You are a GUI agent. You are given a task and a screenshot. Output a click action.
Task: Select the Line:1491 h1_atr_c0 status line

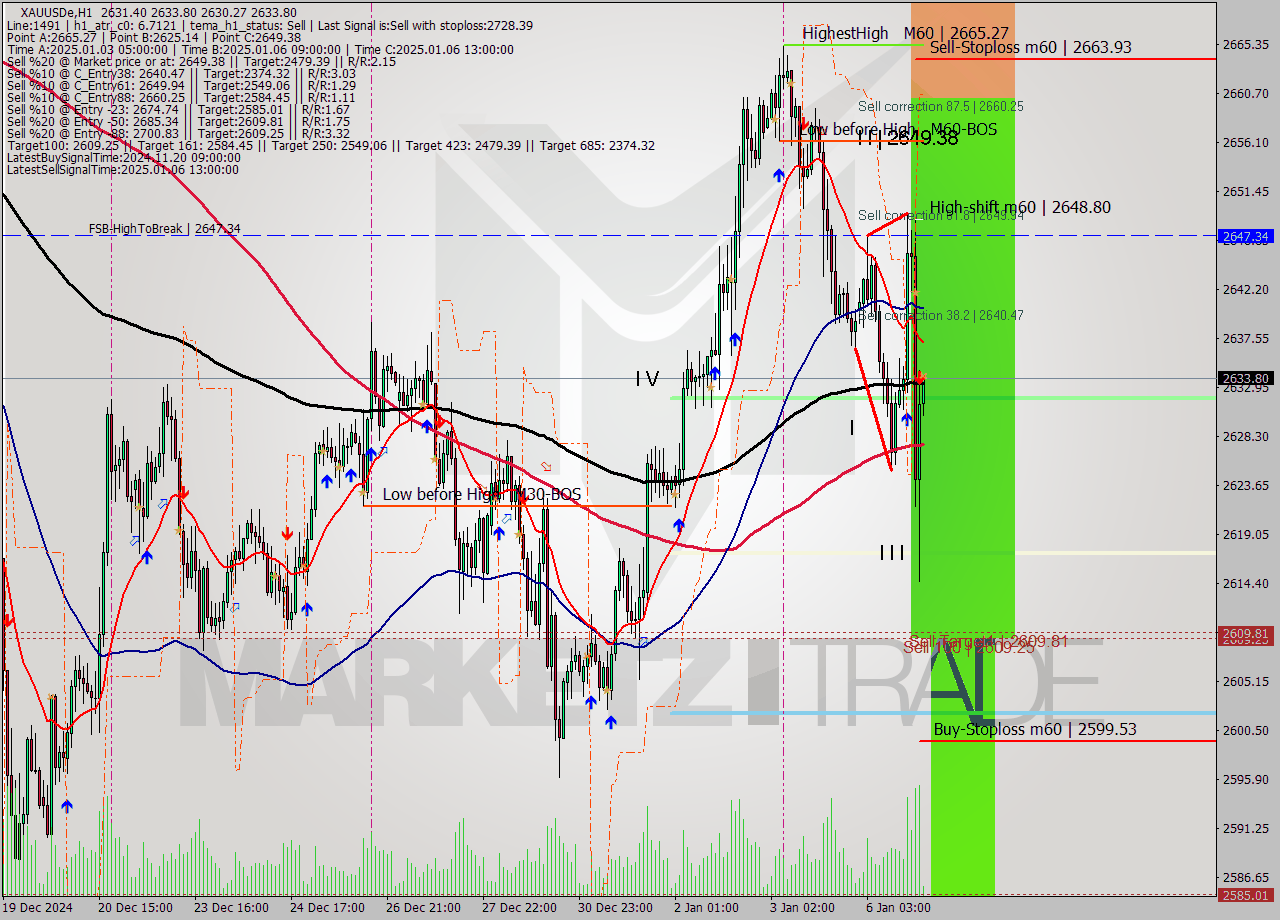[270, 25]
